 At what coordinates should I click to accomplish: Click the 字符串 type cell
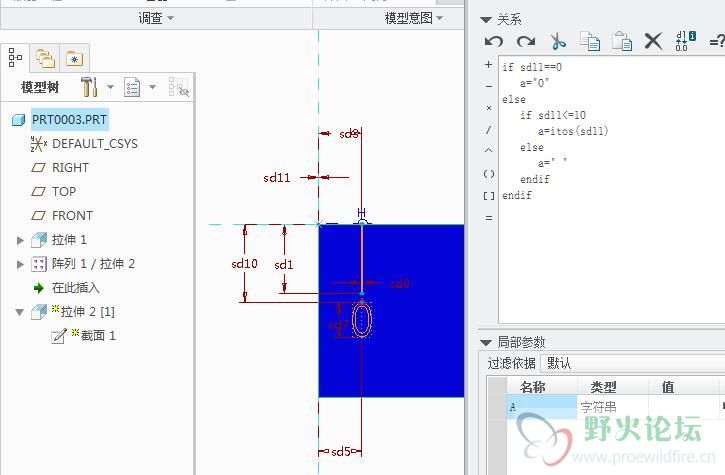pyautogui.click(x=613, y=407)
